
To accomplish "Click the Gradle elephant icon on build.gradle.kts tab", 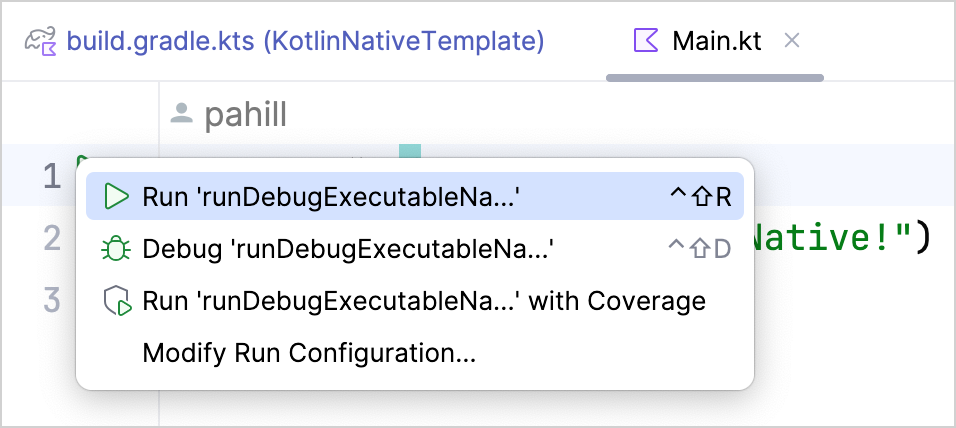I will pos(41,41).
